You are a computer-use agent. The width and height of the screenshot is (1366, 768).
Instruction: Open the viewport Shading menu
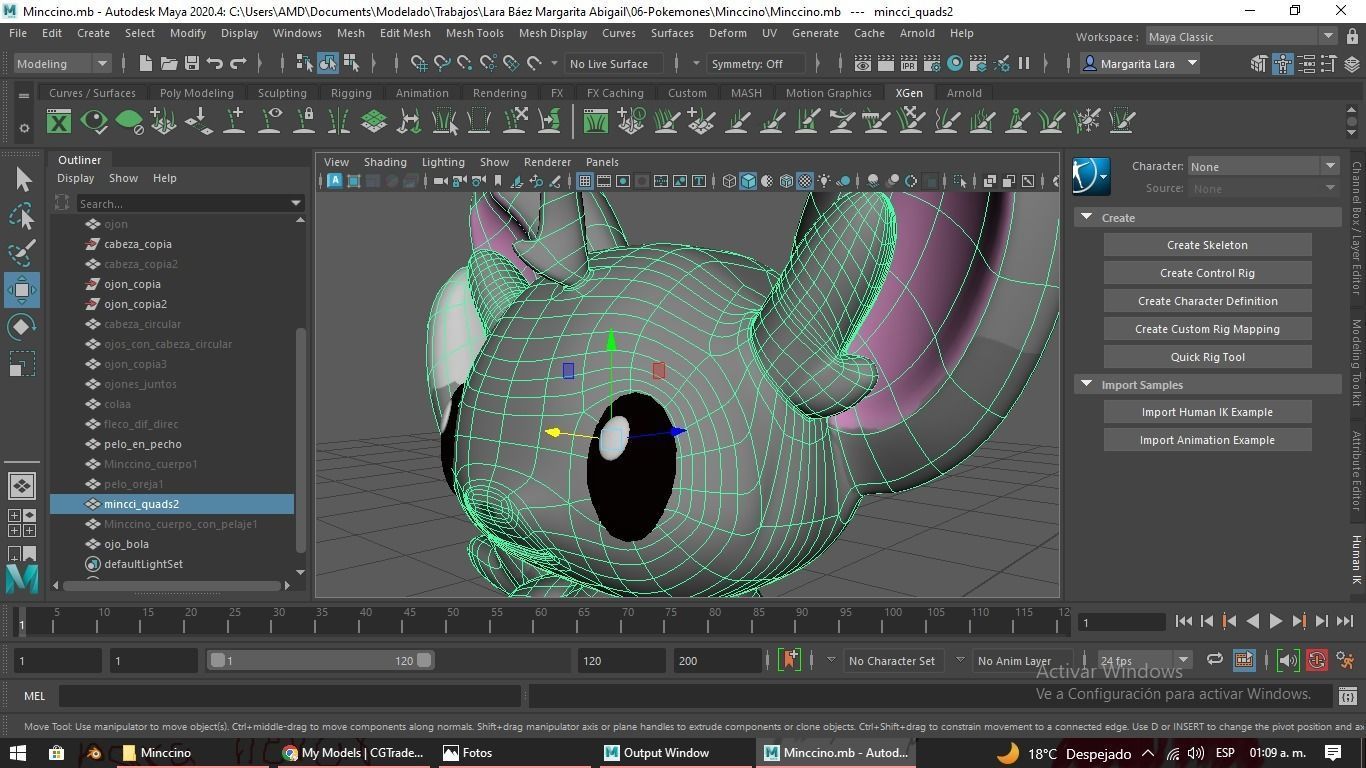[385, 162]
